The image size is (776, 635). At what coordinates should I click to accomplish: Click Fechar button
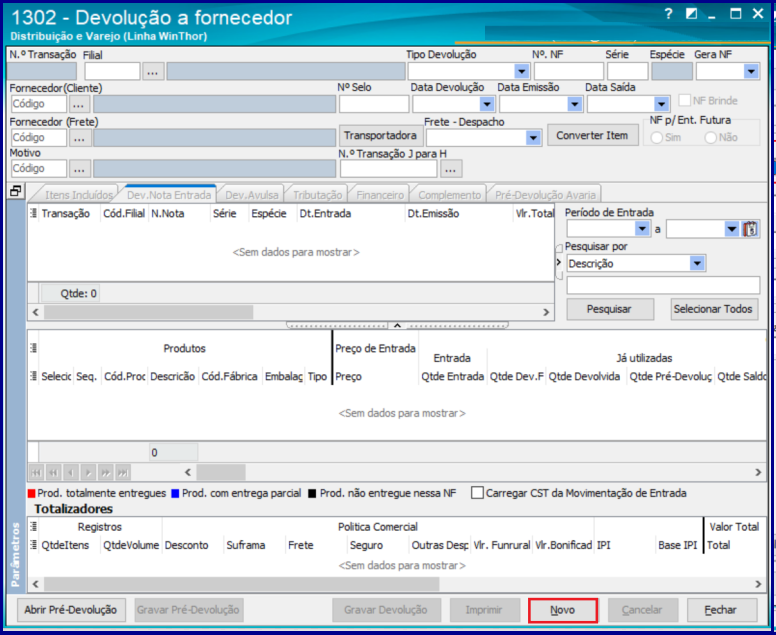(x=722, y=610)
